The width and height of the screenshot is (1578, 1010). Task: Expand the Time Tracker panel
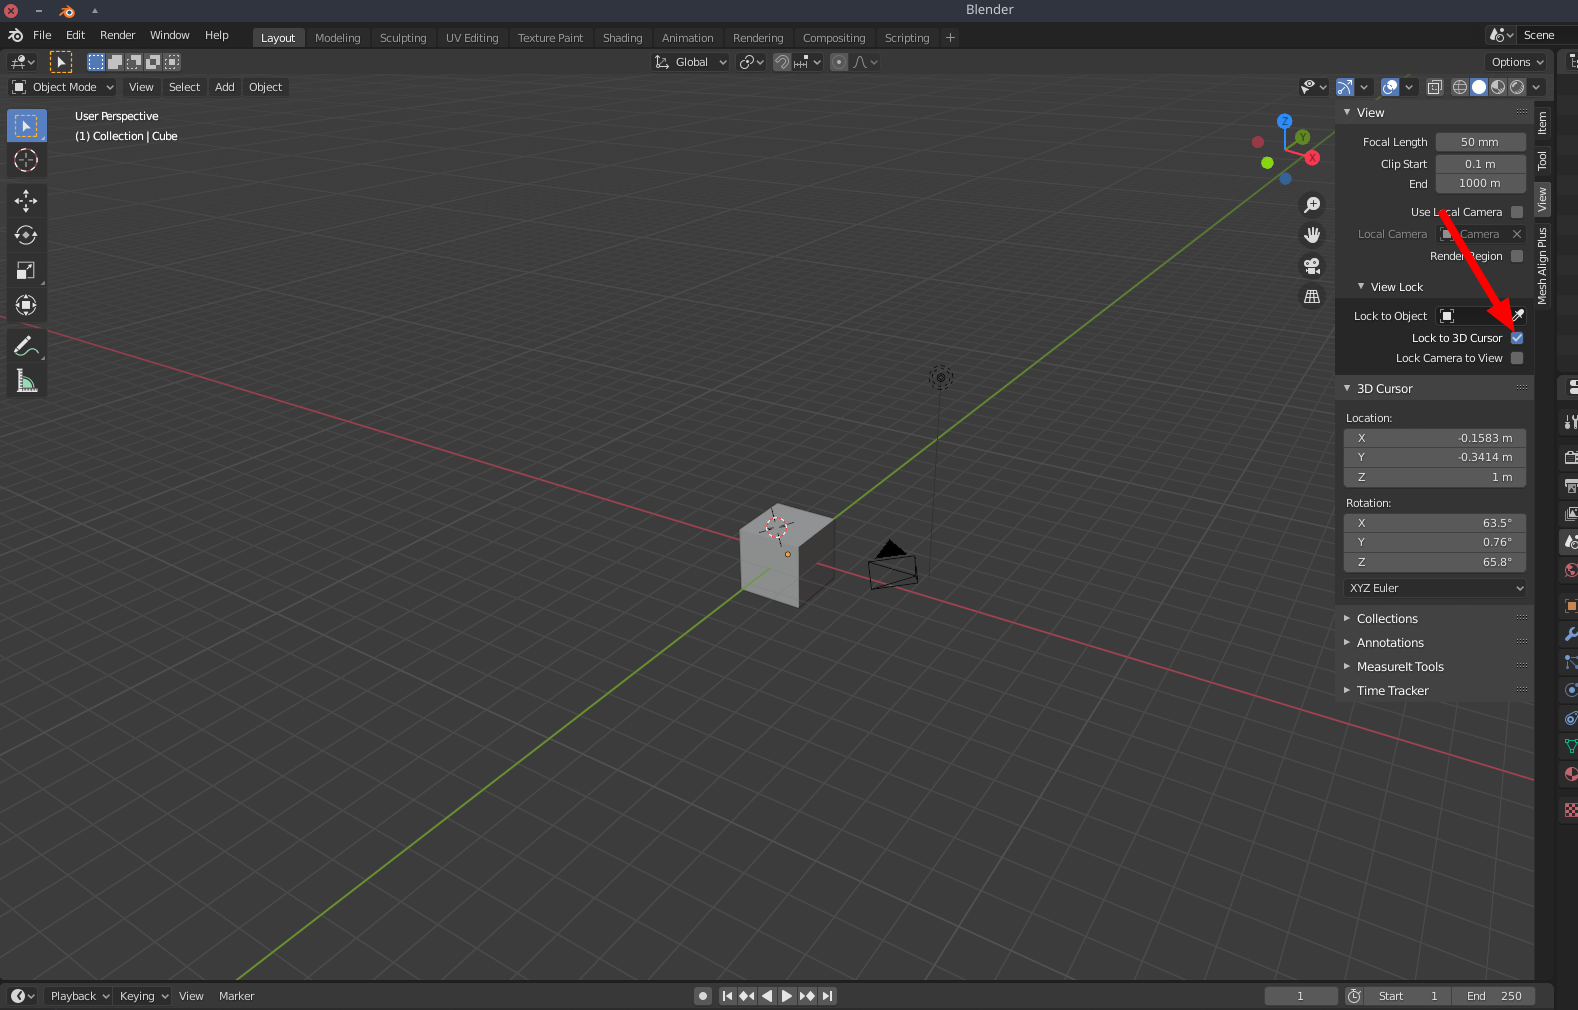tap(1347, 690)
